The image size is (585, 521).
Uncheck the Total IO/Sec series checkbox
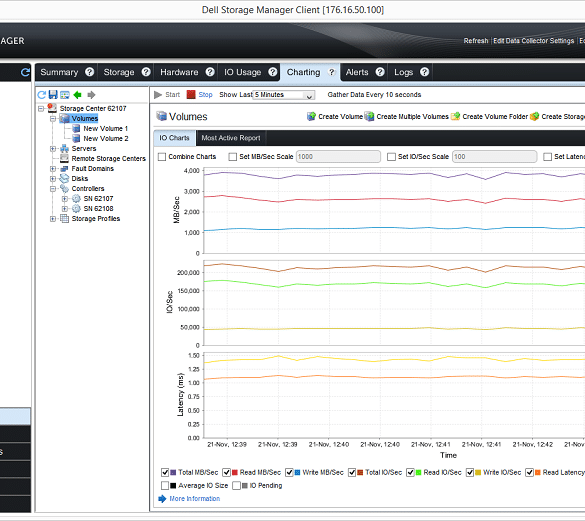point(352,472)
